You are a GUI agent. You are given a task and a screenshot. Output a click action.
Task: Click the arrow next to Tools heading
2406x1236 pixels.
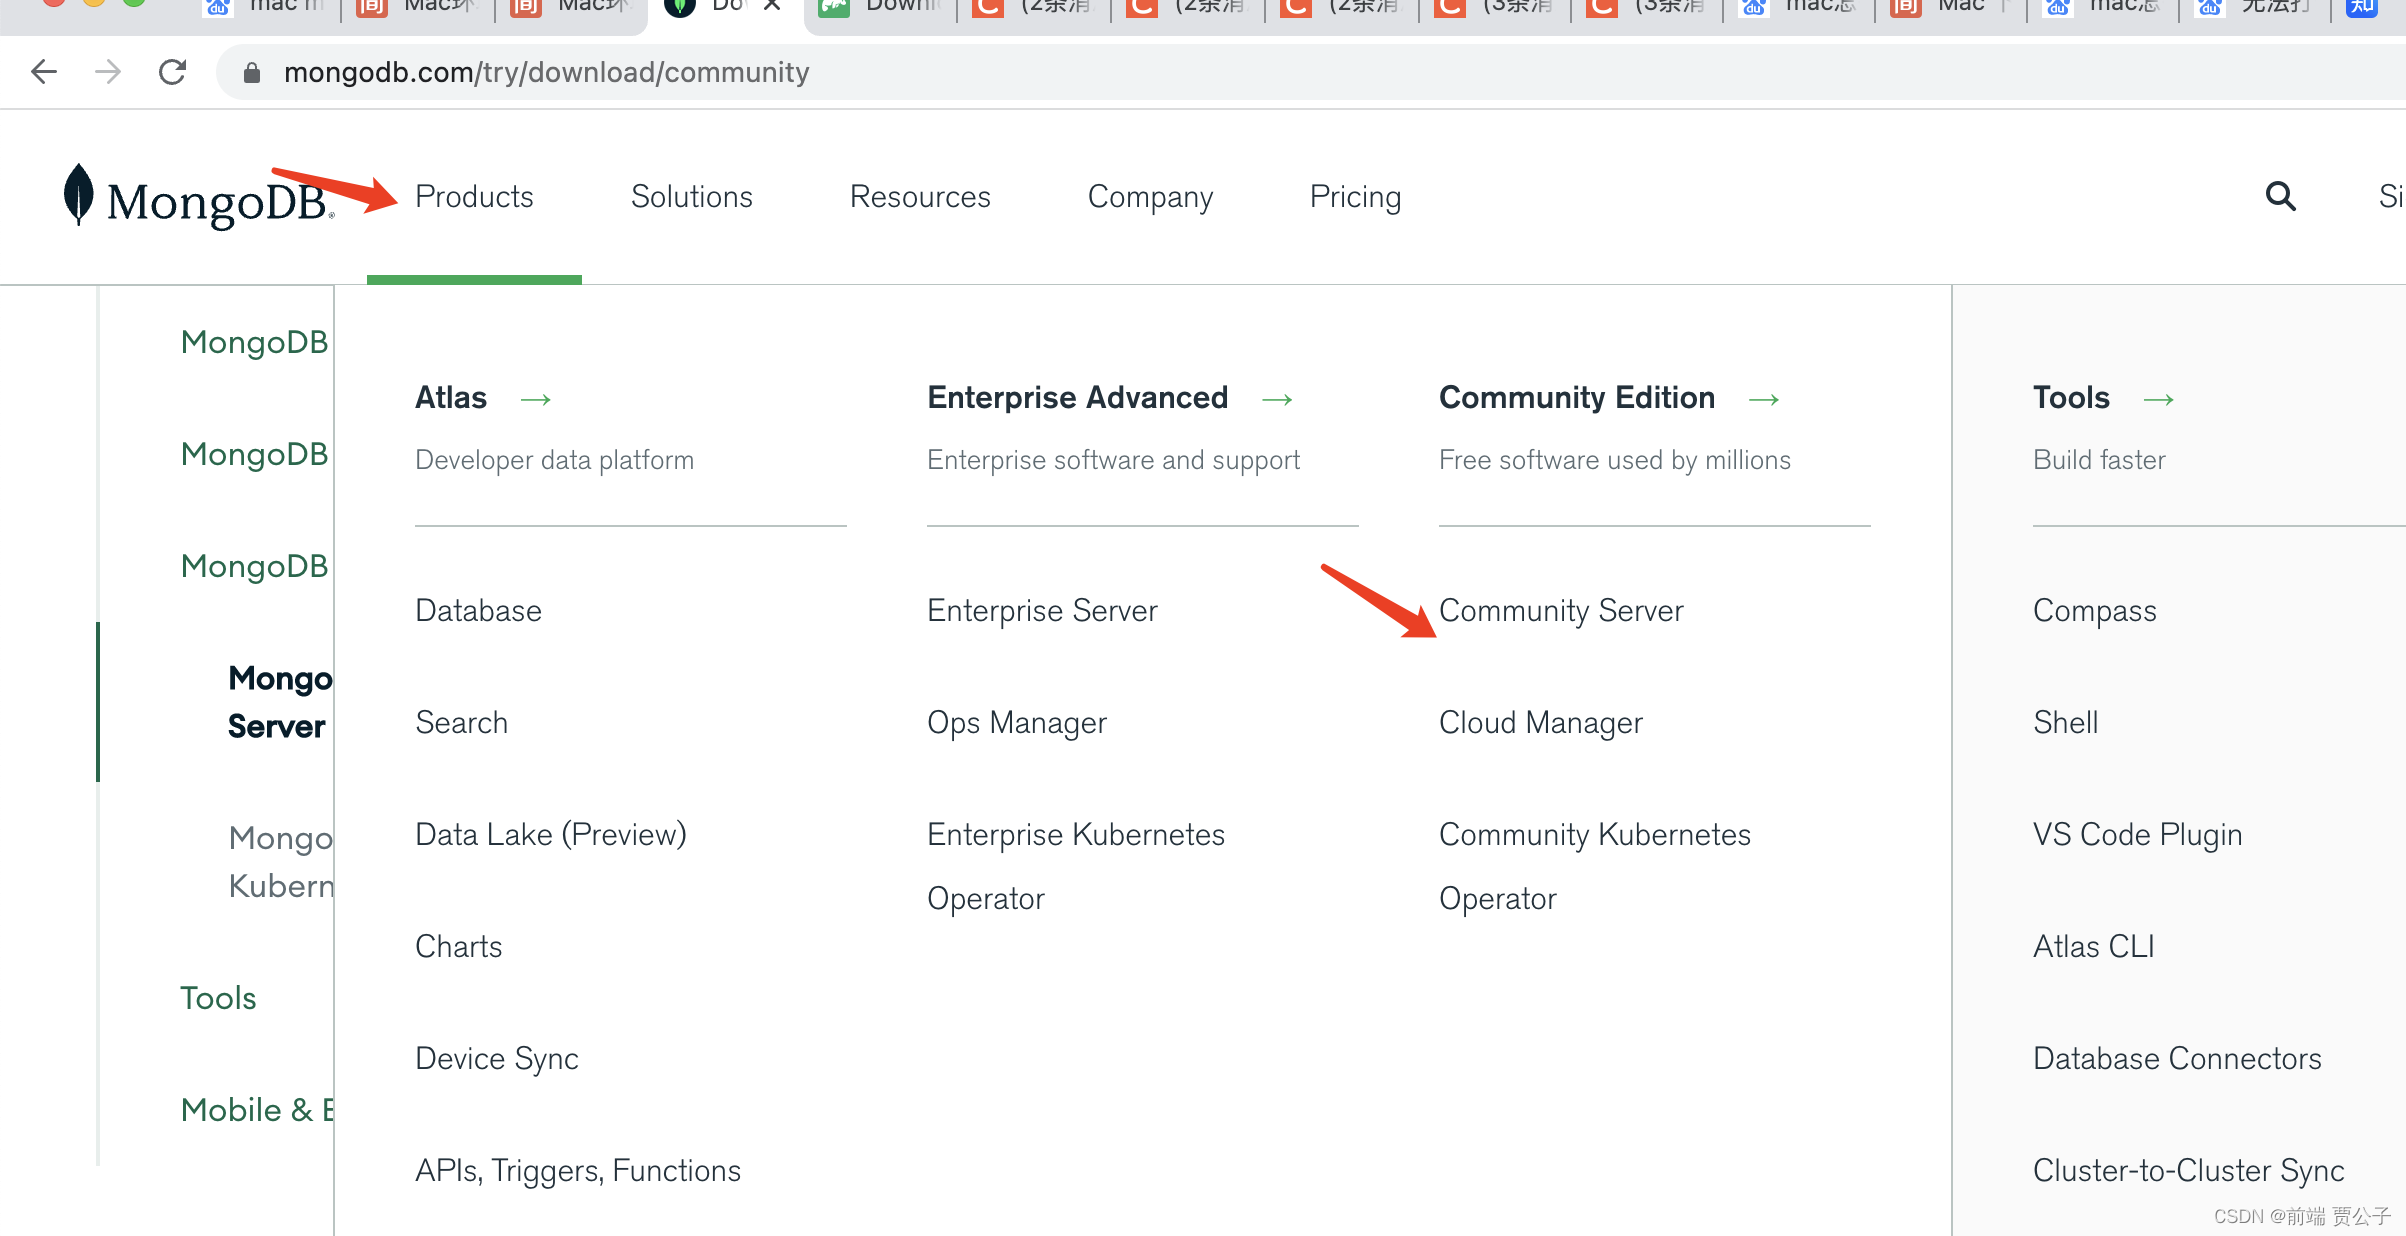[2159, 399]
